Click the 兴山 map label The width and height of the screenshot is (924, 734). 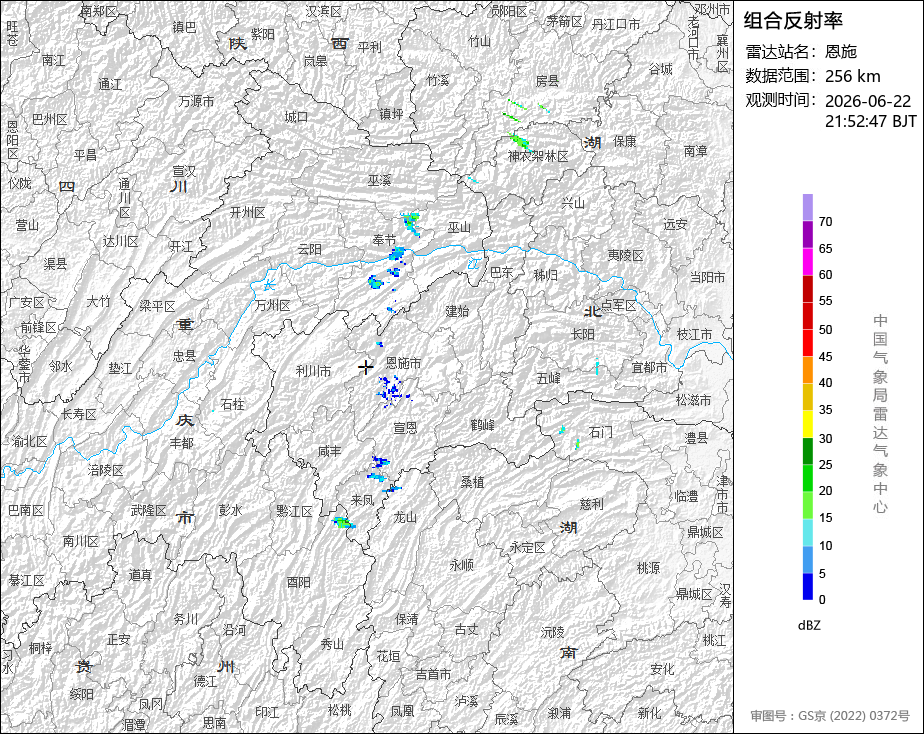click(x=573, y=203)
